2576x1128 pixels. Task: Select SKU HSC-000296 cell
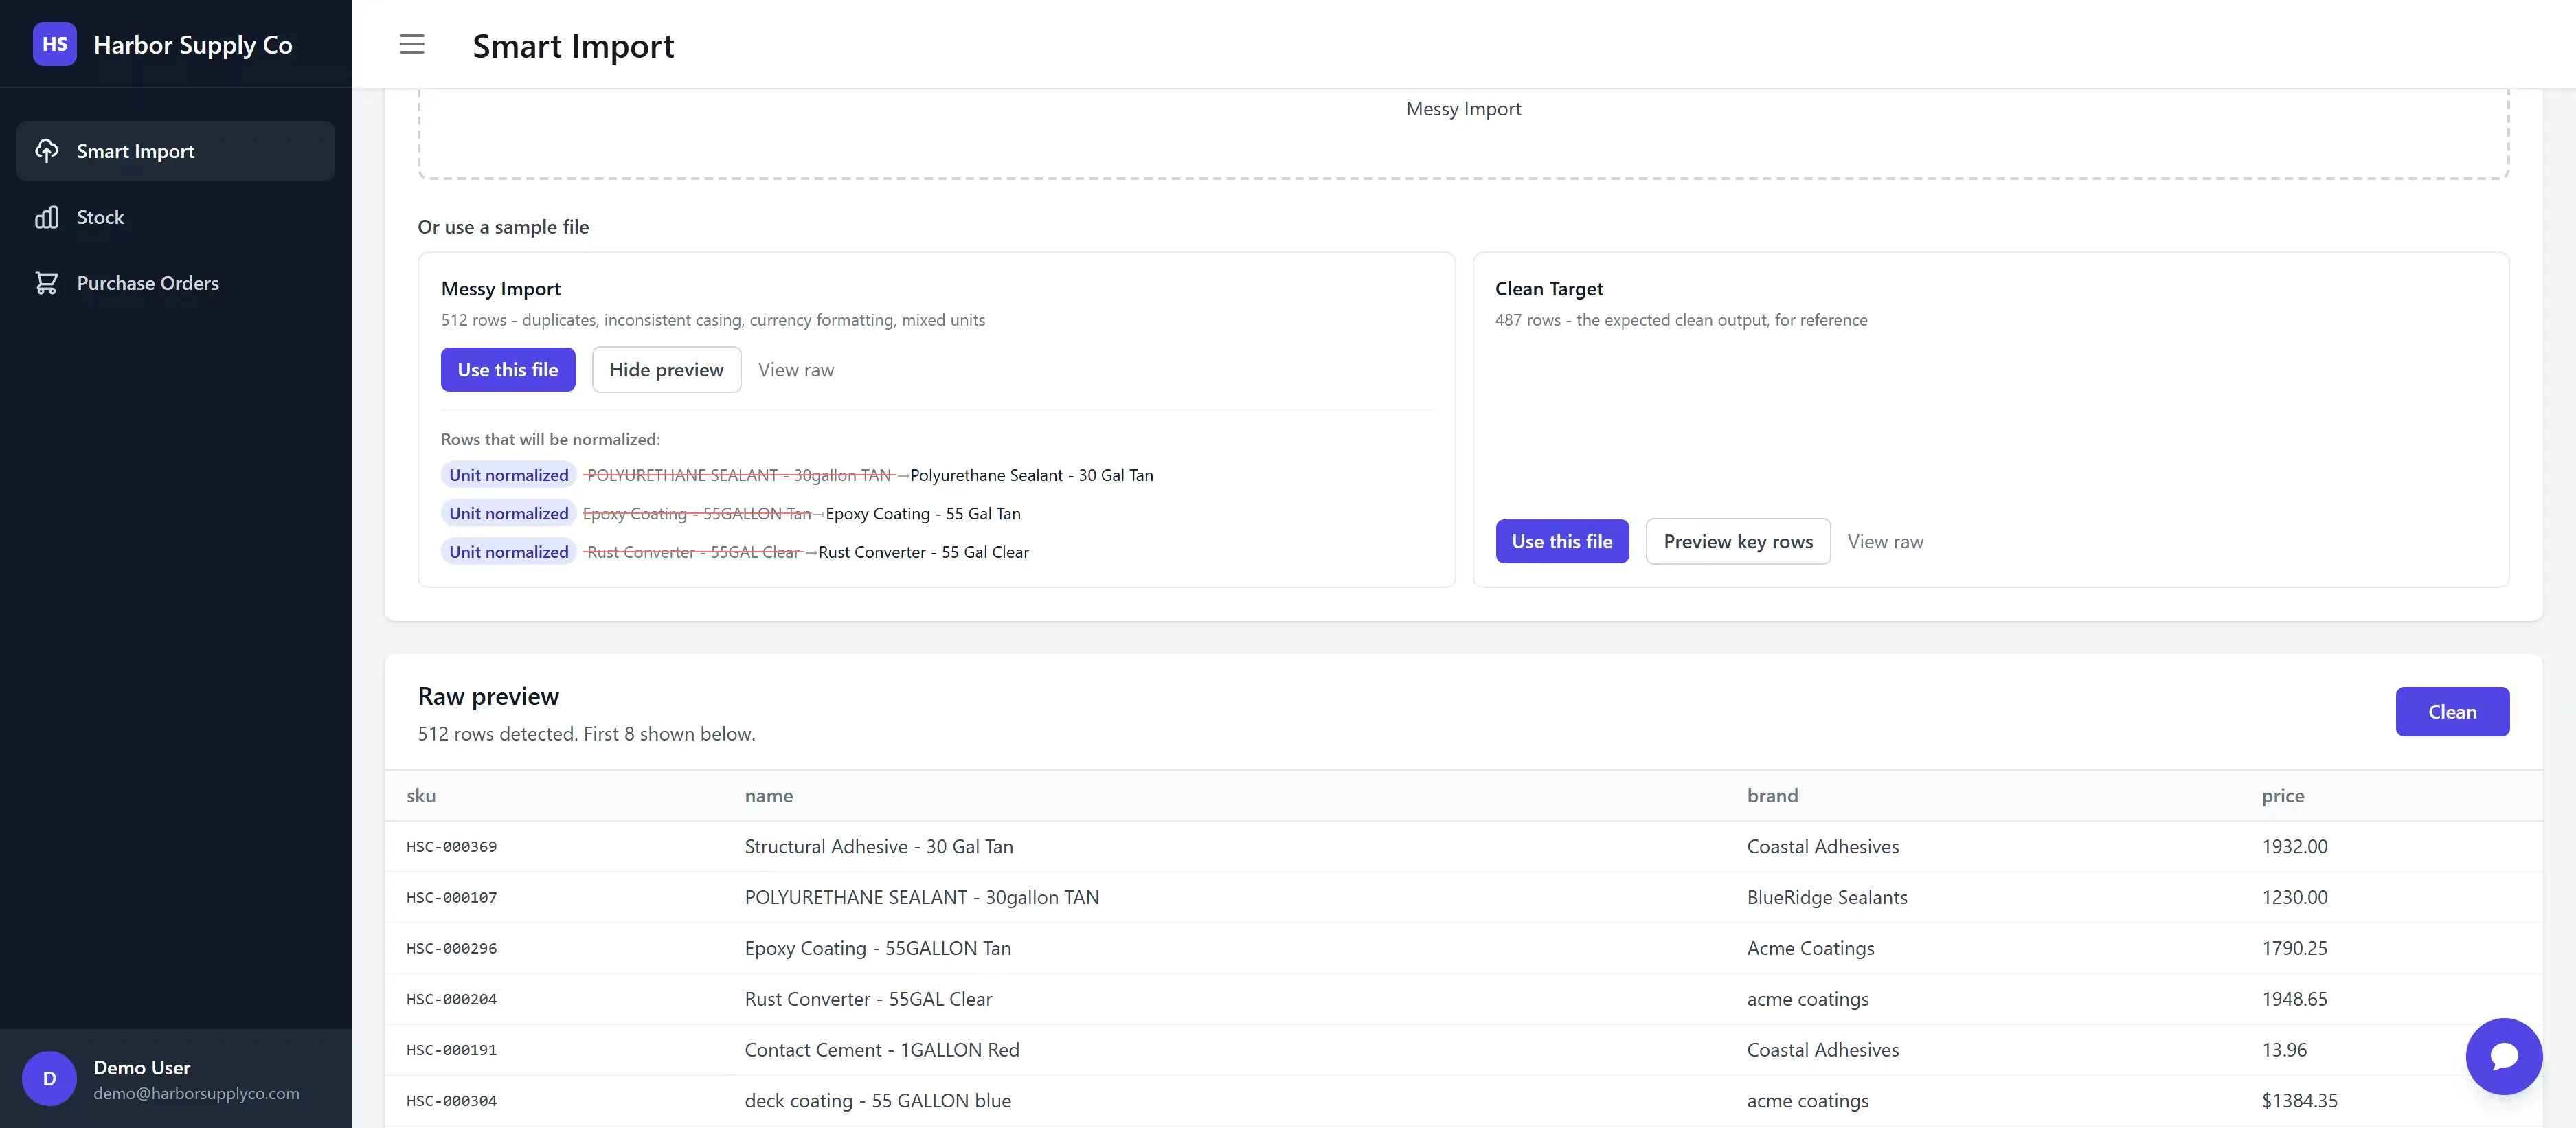pos(451,949)
